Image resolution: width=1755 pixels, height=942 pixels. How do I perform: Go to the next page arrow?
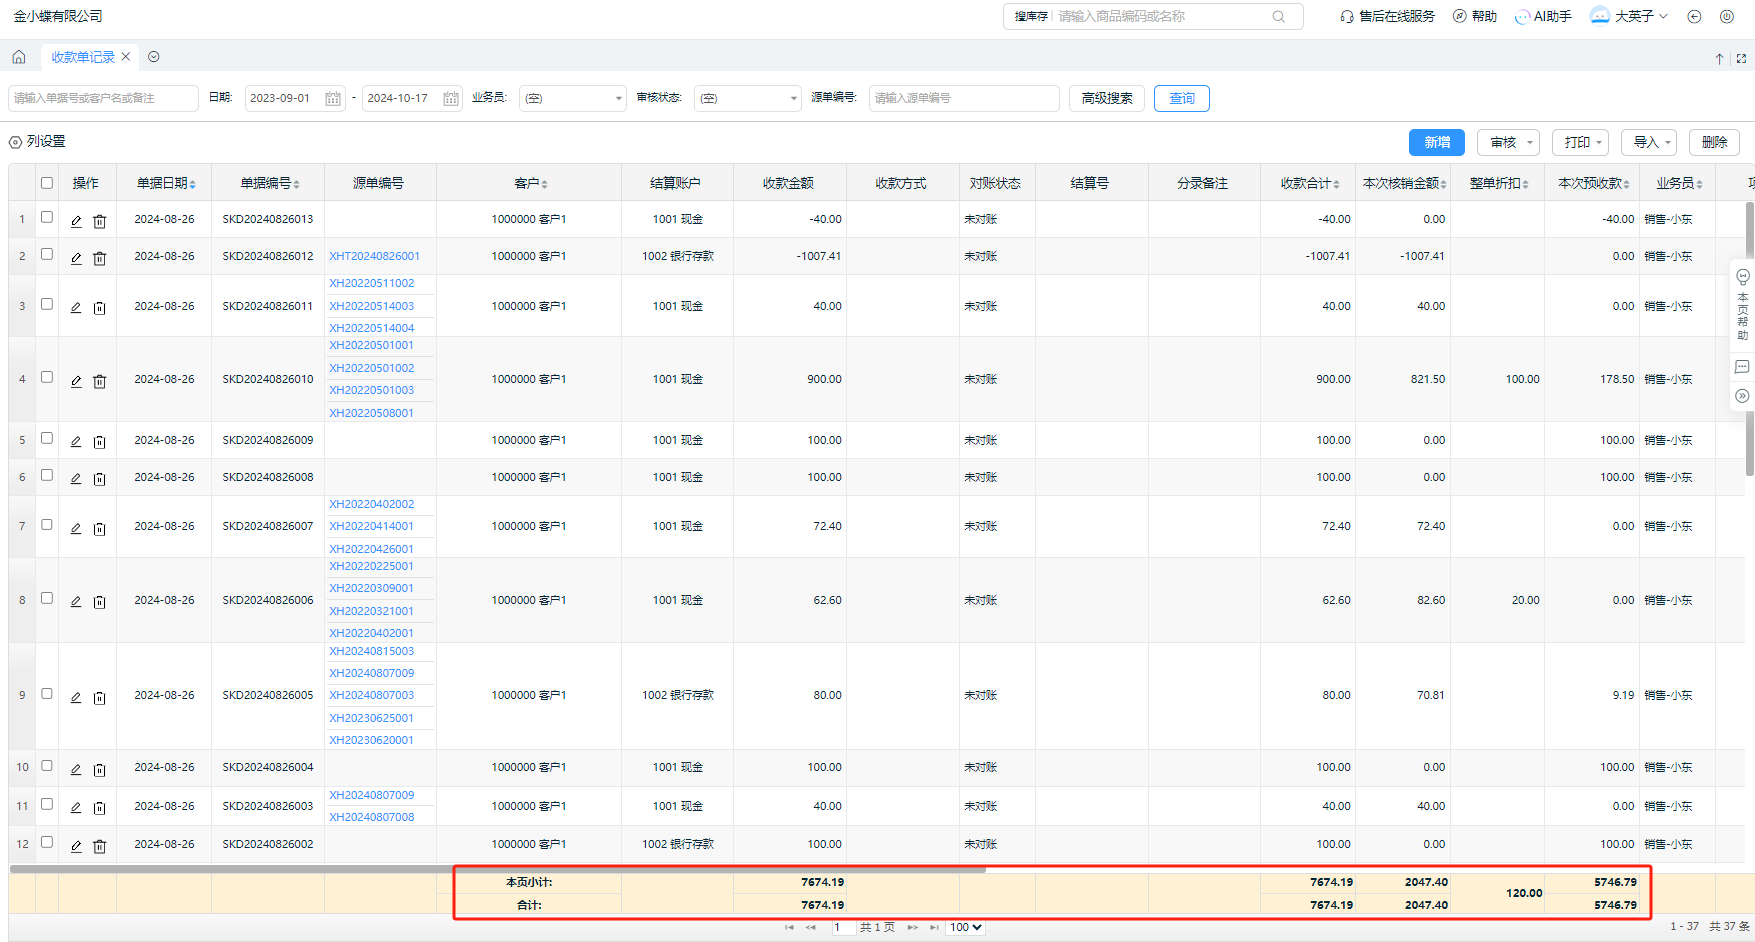coord(912,927)
